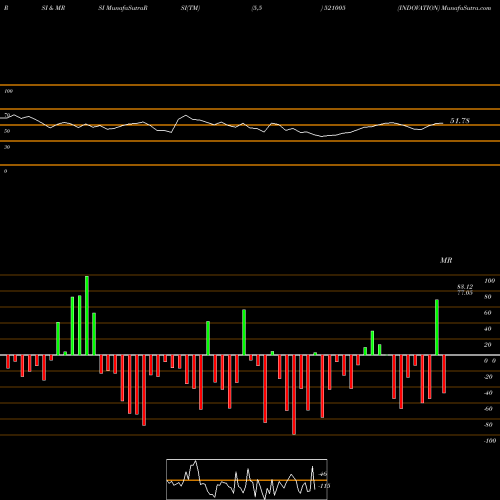
Task: Select the 77.05 value label
Action: (465, 293)
